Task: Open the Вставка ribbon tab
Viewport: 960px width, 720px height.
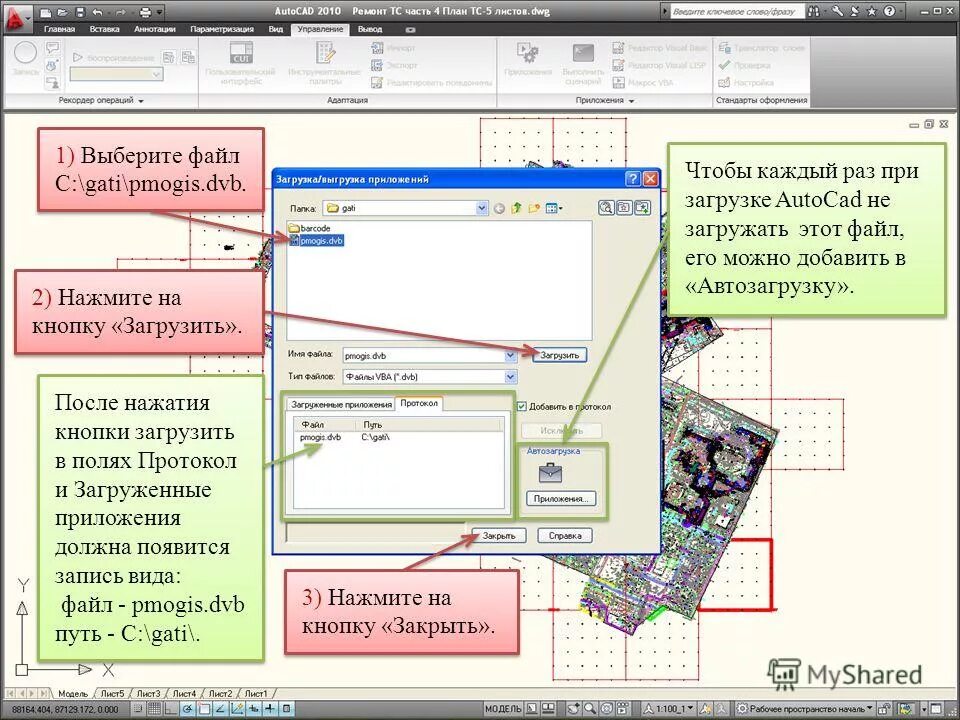Action: 105,29
